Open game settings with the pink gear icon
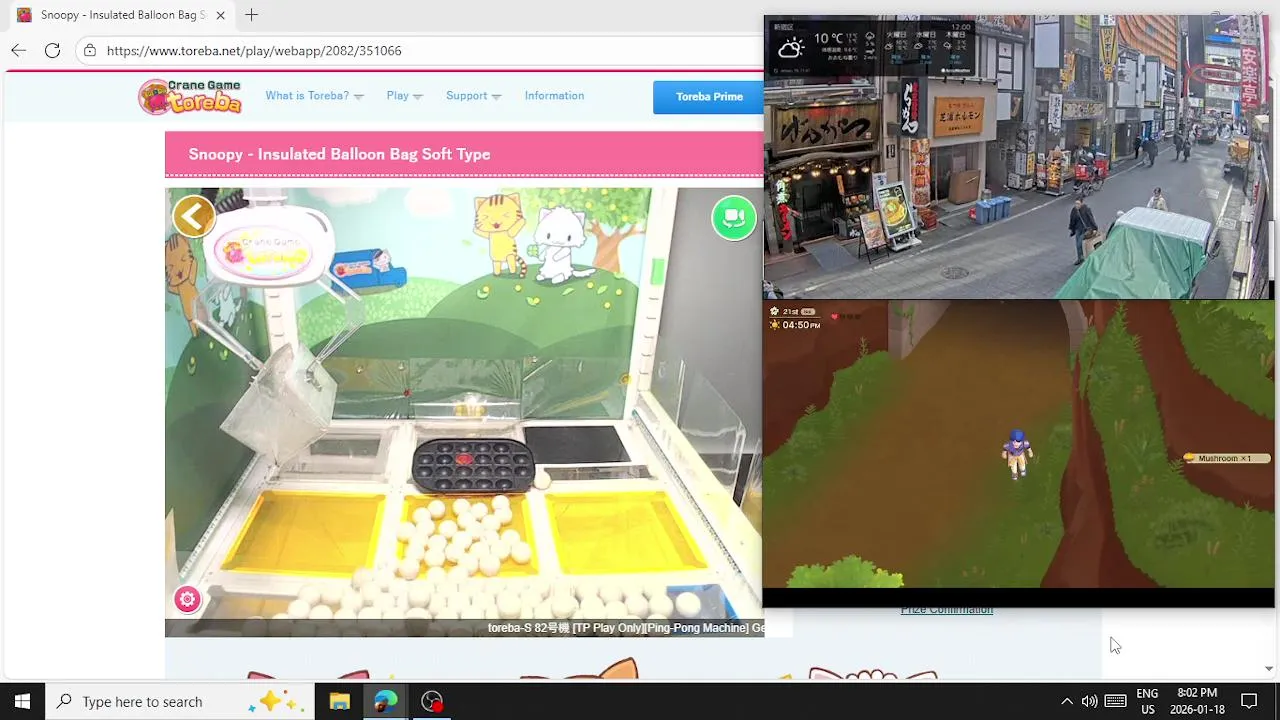Viewport: 1280px width, 720px height. 187,599
